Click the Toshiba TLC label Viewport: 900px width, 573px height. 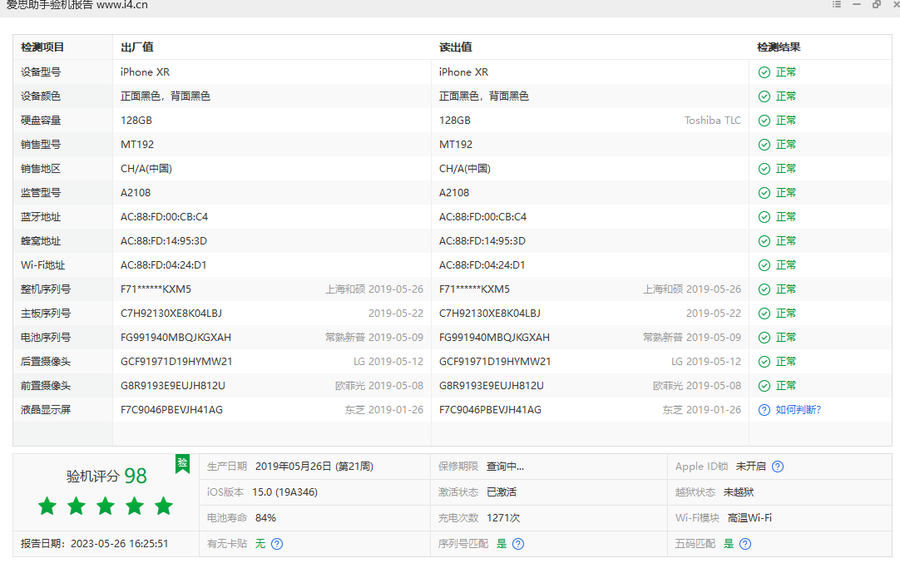(713, 121)
